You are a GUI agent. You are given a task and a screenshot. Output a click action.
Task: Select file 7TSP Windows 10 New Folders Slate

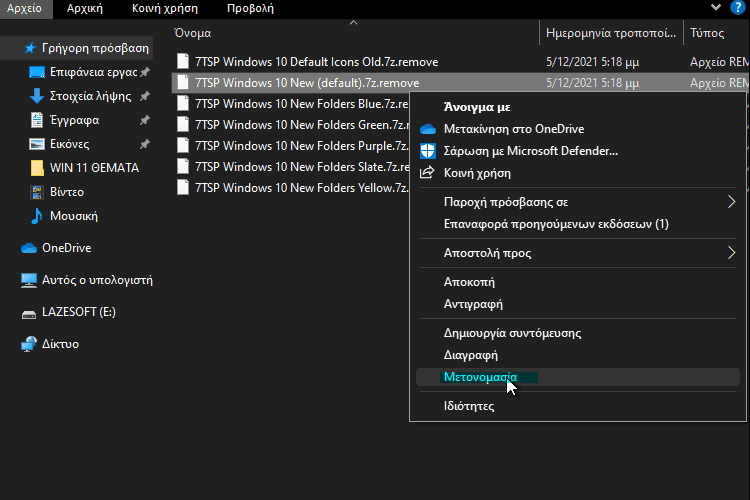[x=302, y=167]
